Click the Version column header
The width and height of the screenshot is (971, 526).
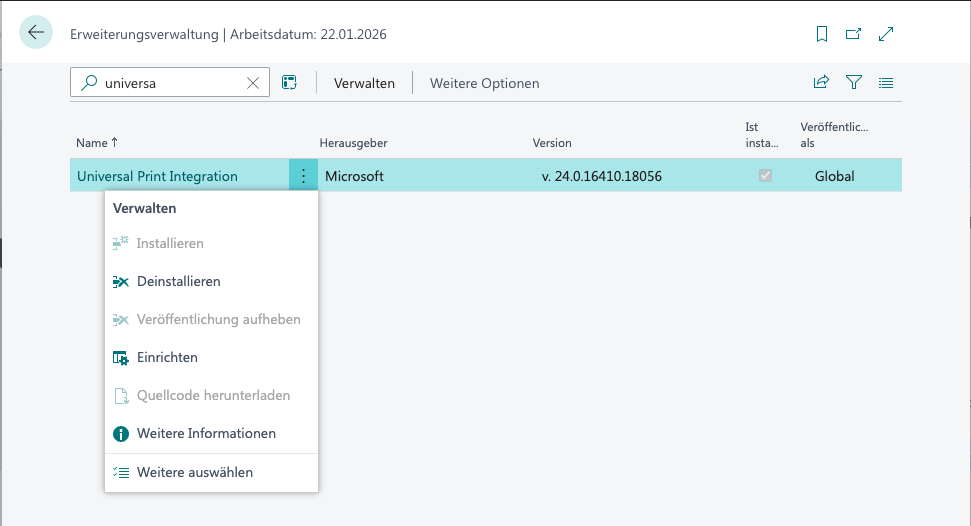click(552, 142)
